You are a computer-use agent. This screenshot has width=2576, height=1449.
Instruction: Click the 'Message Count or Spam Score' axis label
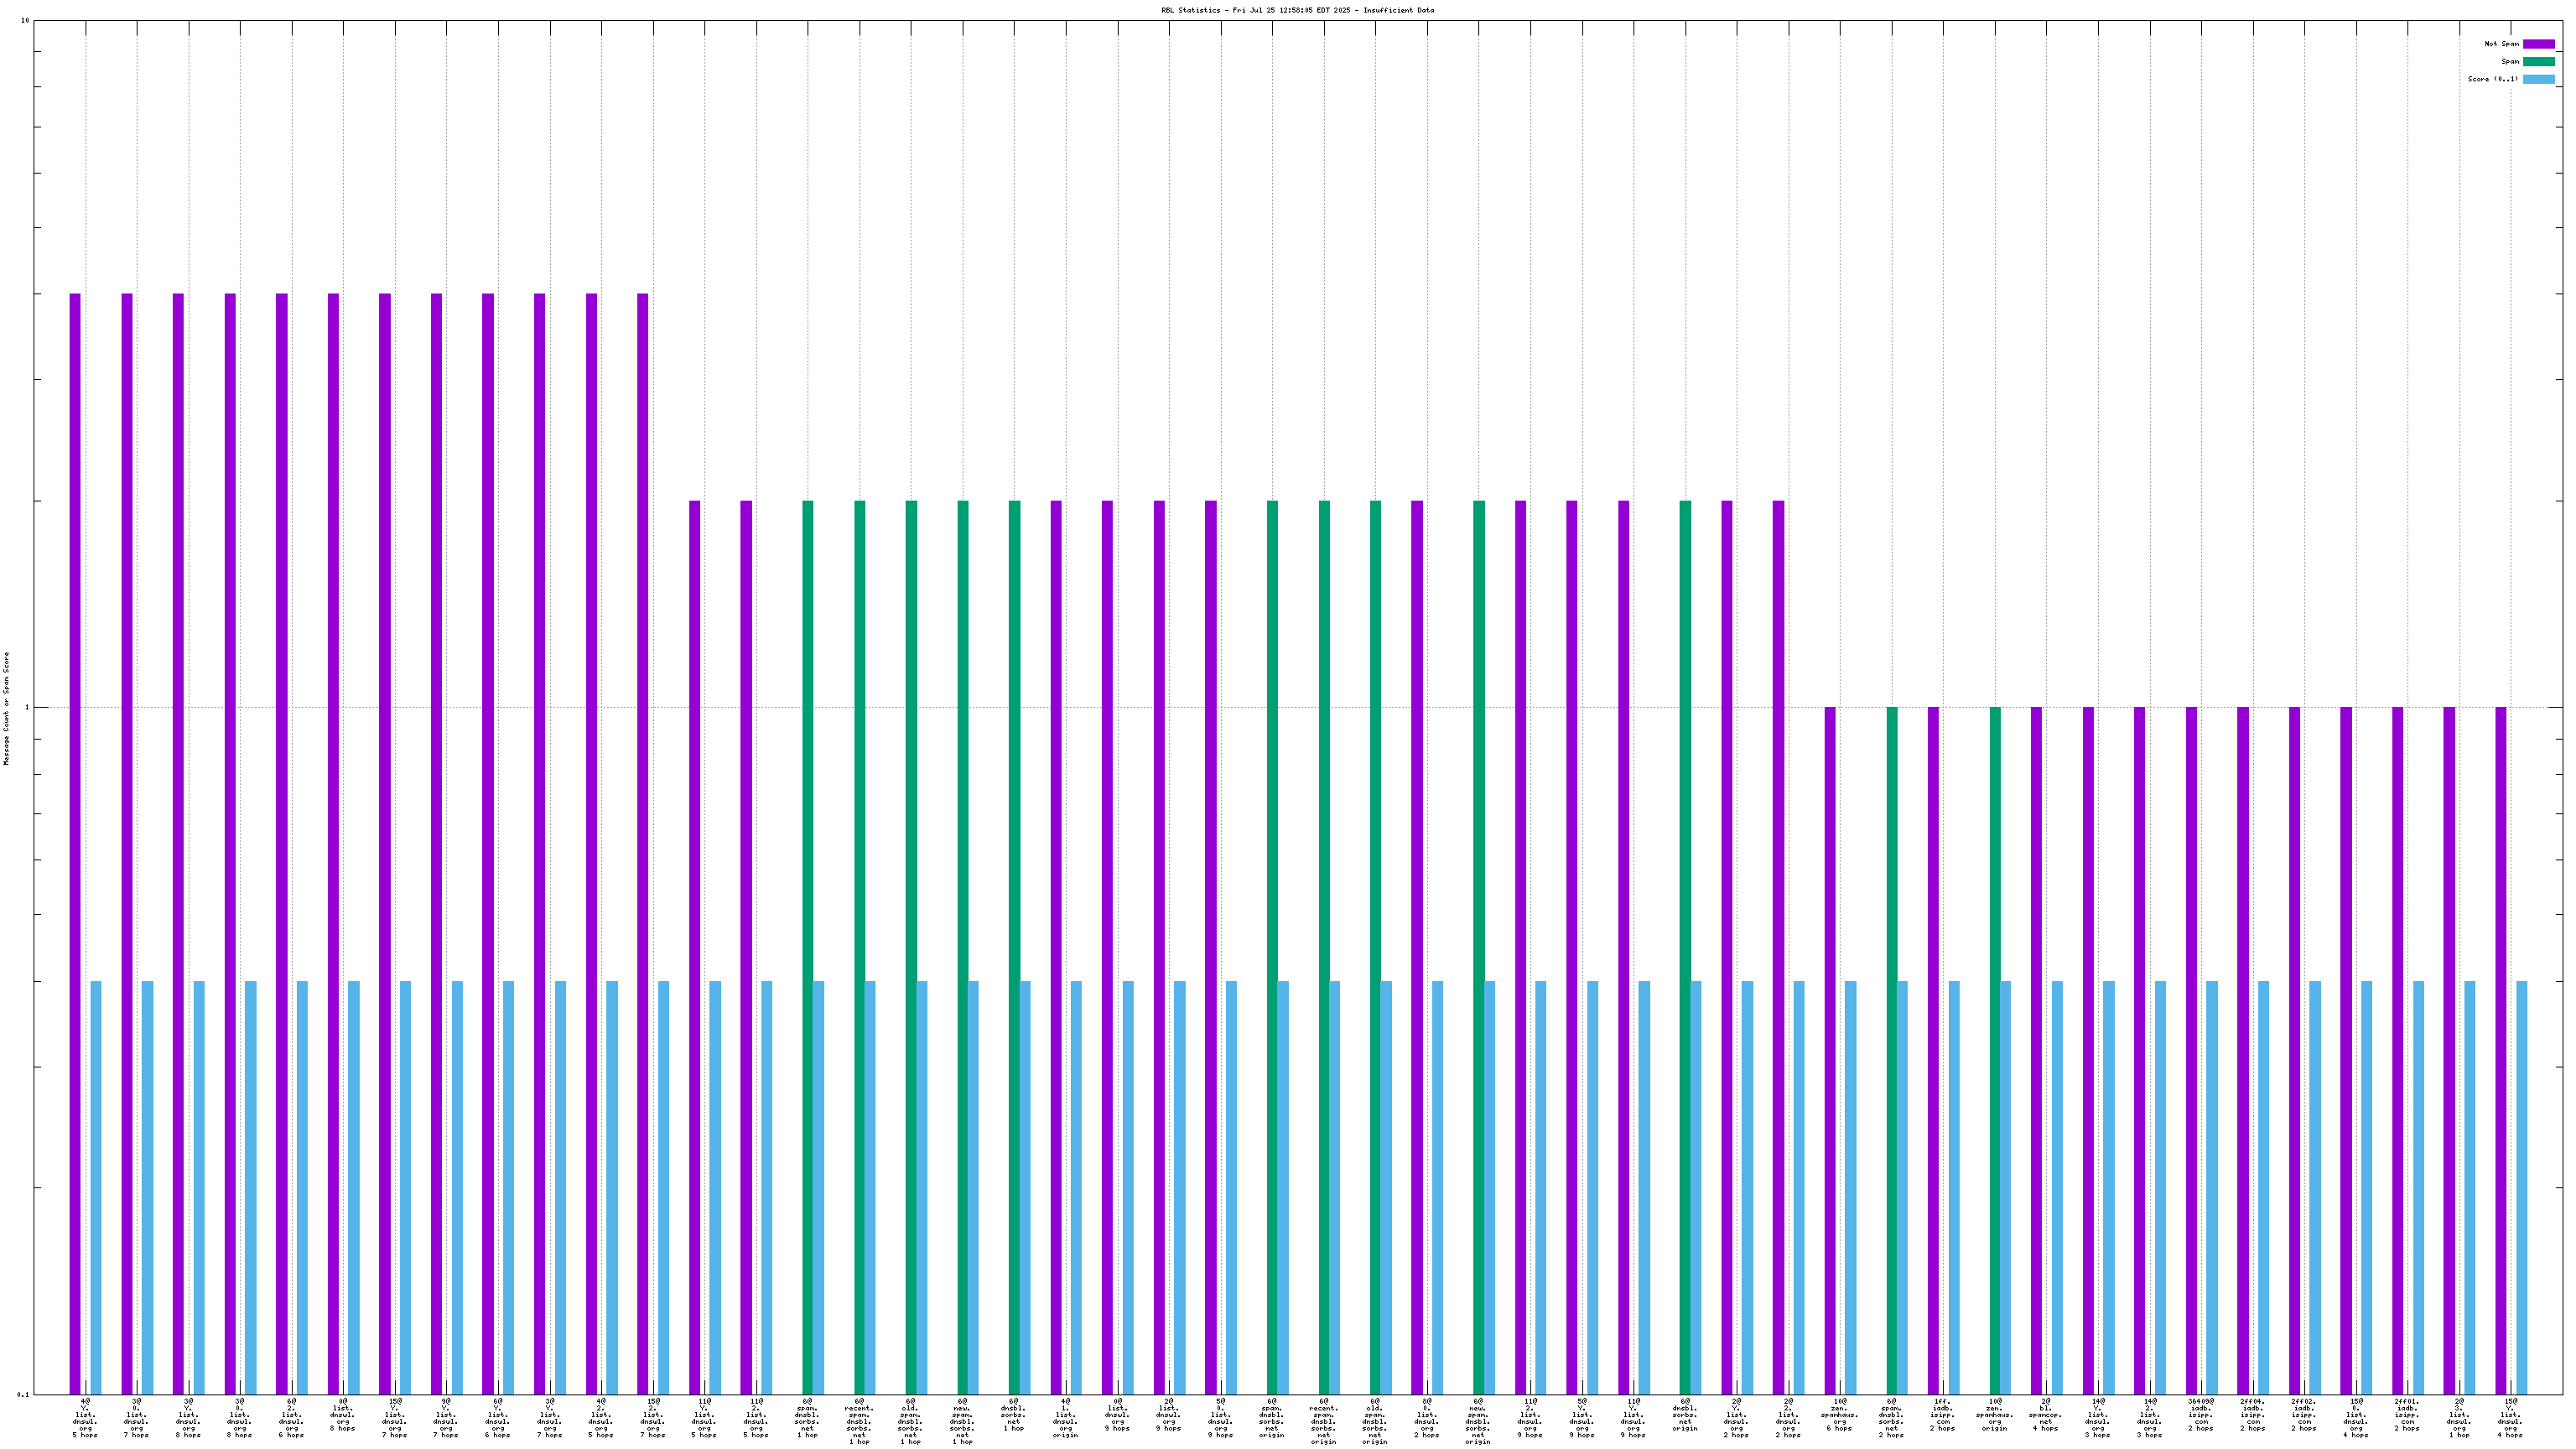[x=6, y=708]
